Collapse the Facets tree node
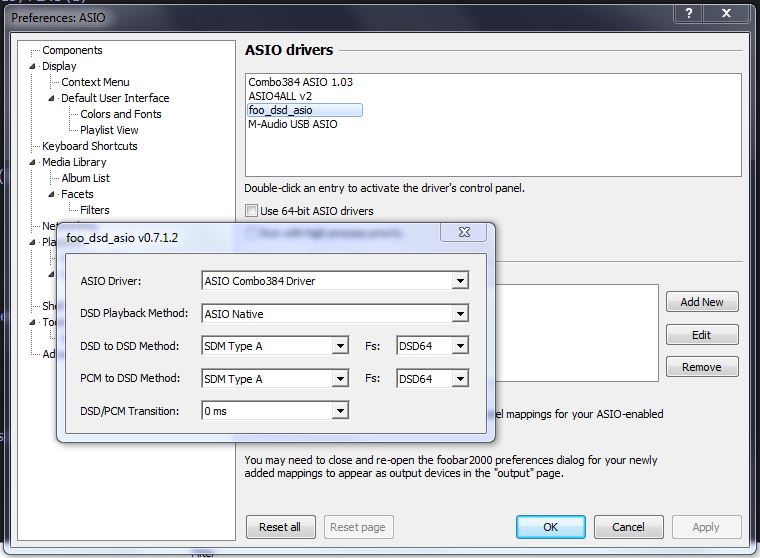The height and width of the screenshot is (558, 760). click(51, 194)
